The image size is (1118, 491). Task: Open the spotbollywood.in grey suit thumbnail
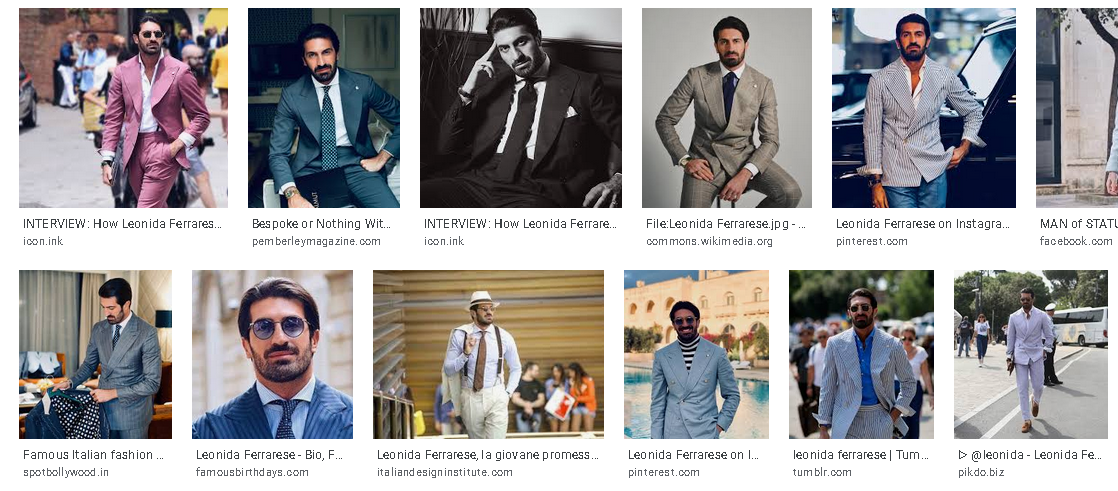pyautogui.click(x=96, y=354)
